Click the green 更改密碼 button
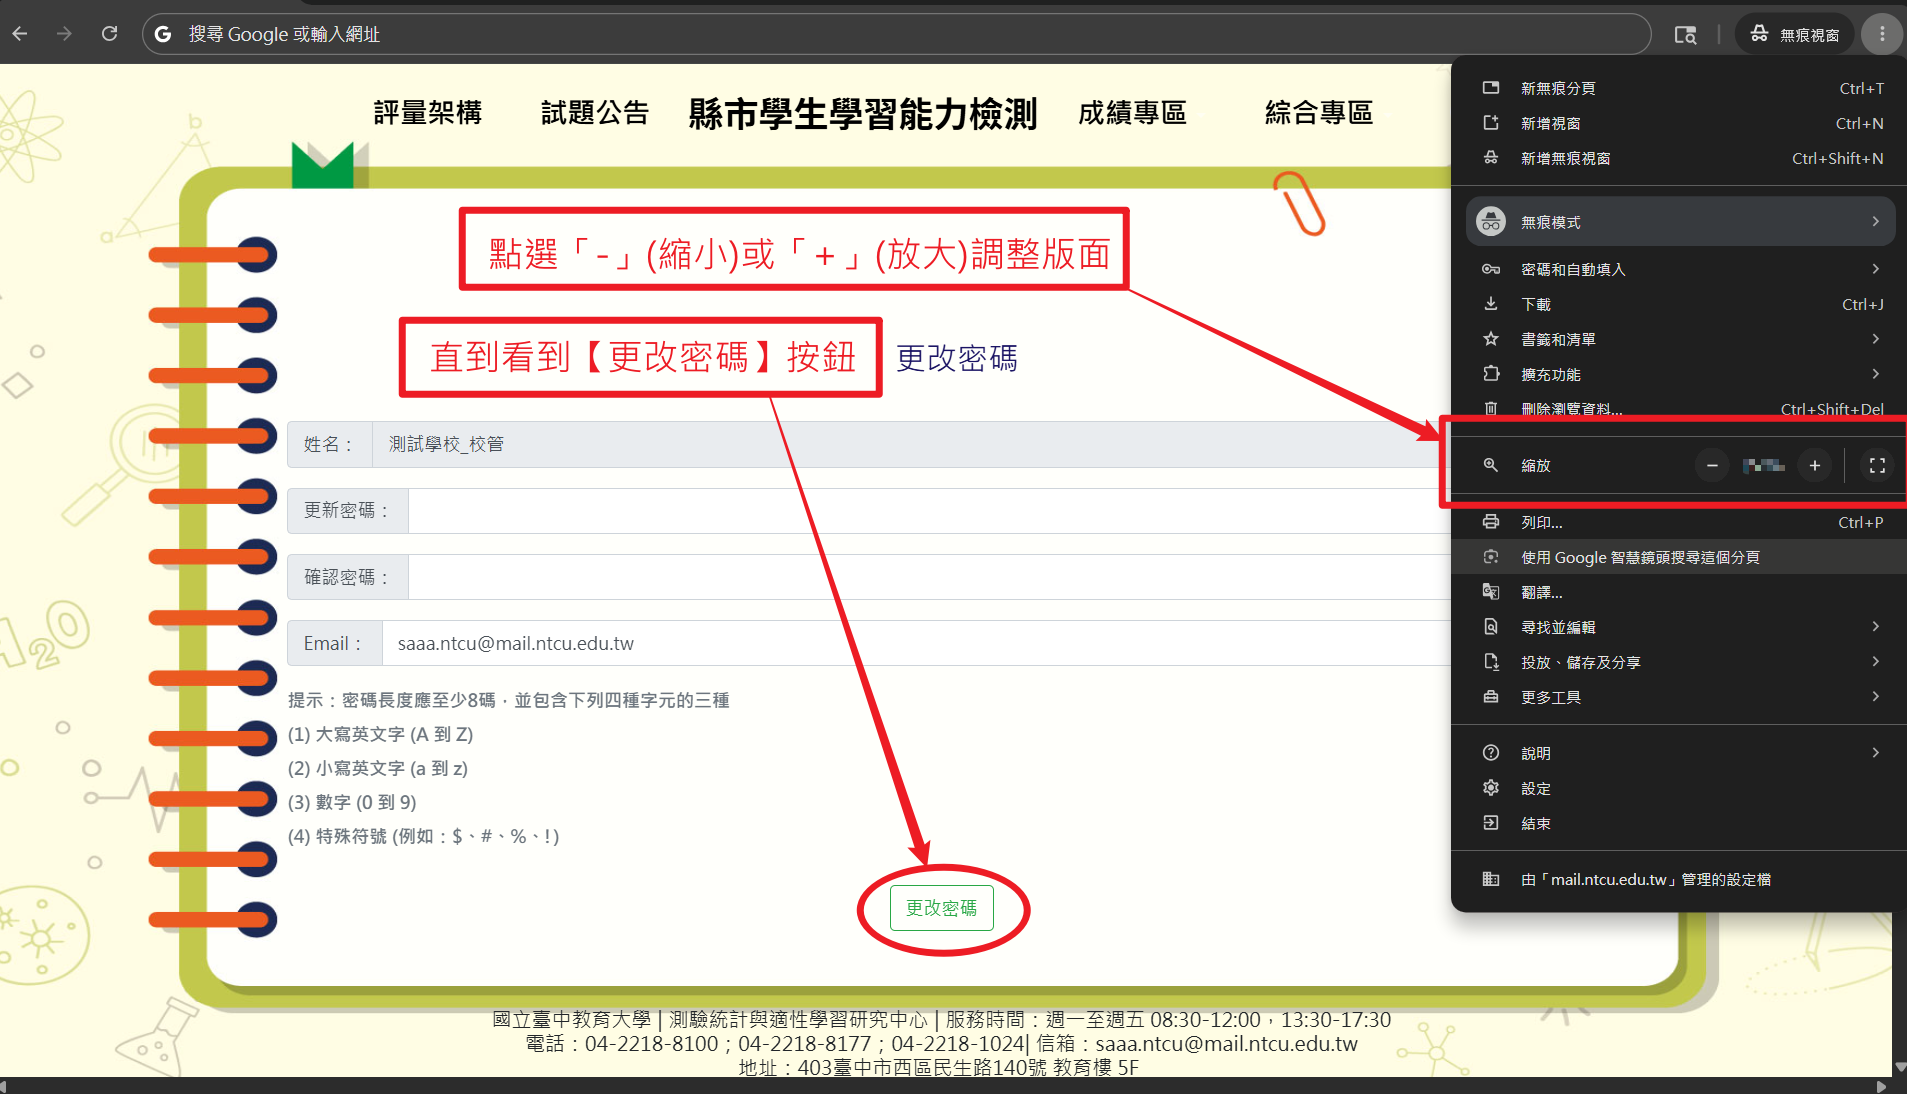The width and height of the screenshot is (1907, 1094). pyautogui.click(x=941, y=908)
